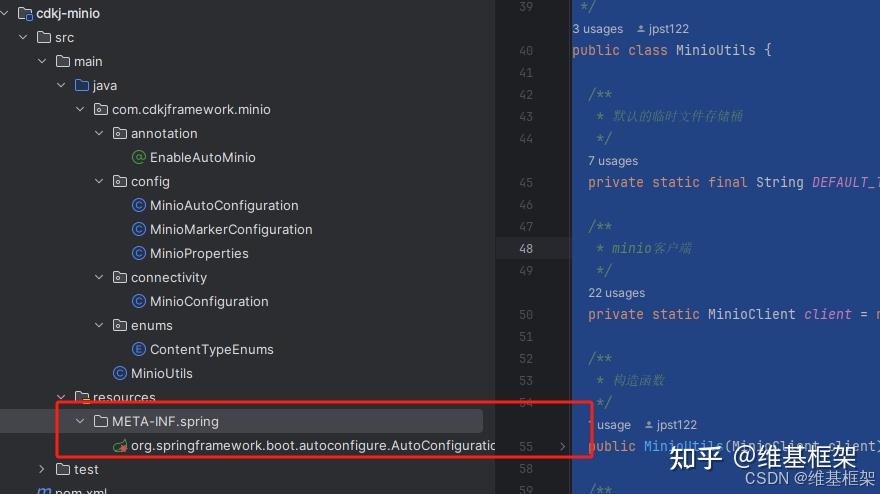Click the com.cdkjframework.minio package icon

tap(100, 109)
